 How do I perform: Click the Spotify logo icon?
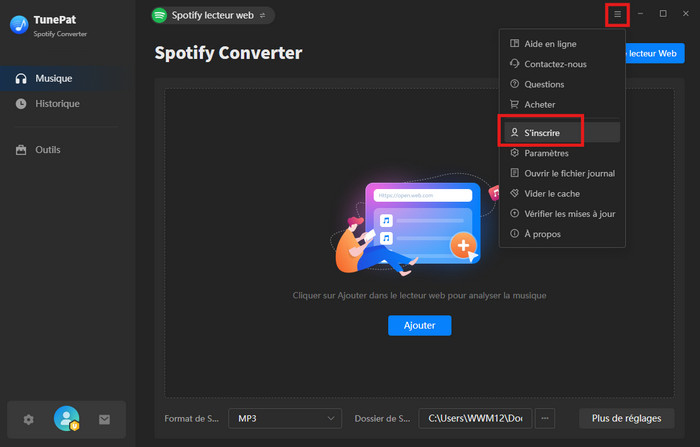(159, 15)
